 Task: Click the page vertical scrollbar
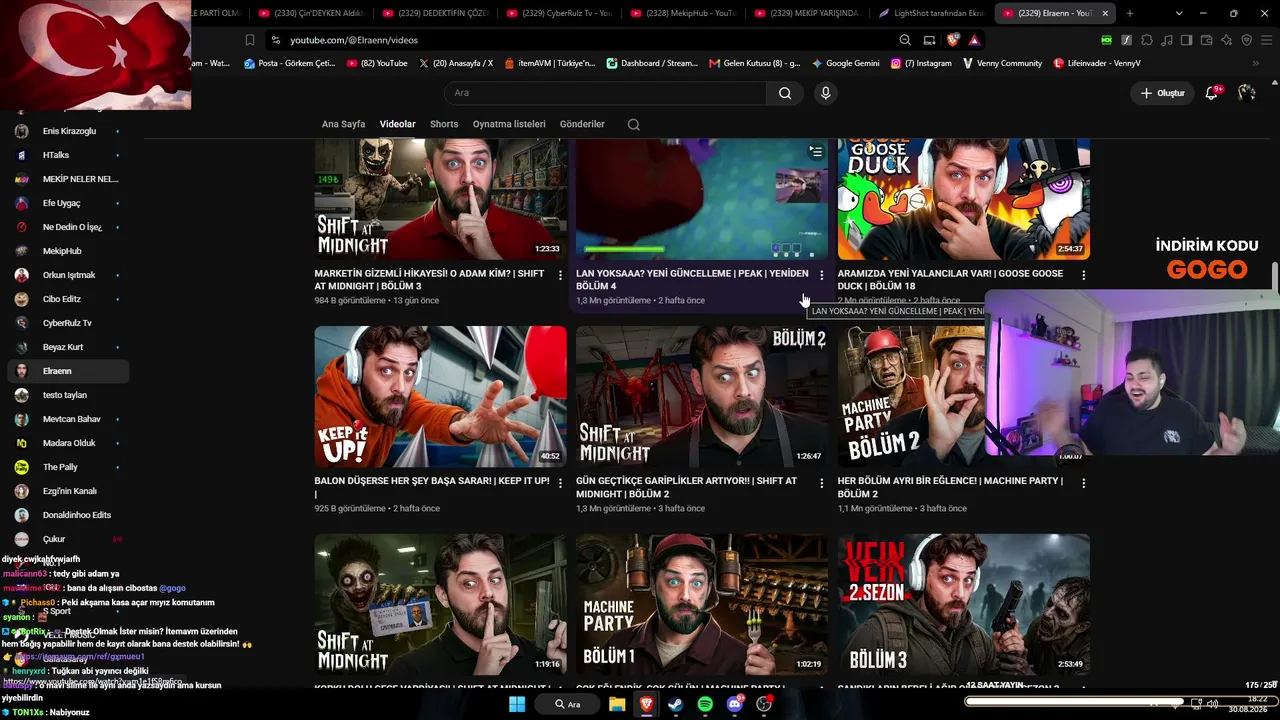[x=1275, y=275]
